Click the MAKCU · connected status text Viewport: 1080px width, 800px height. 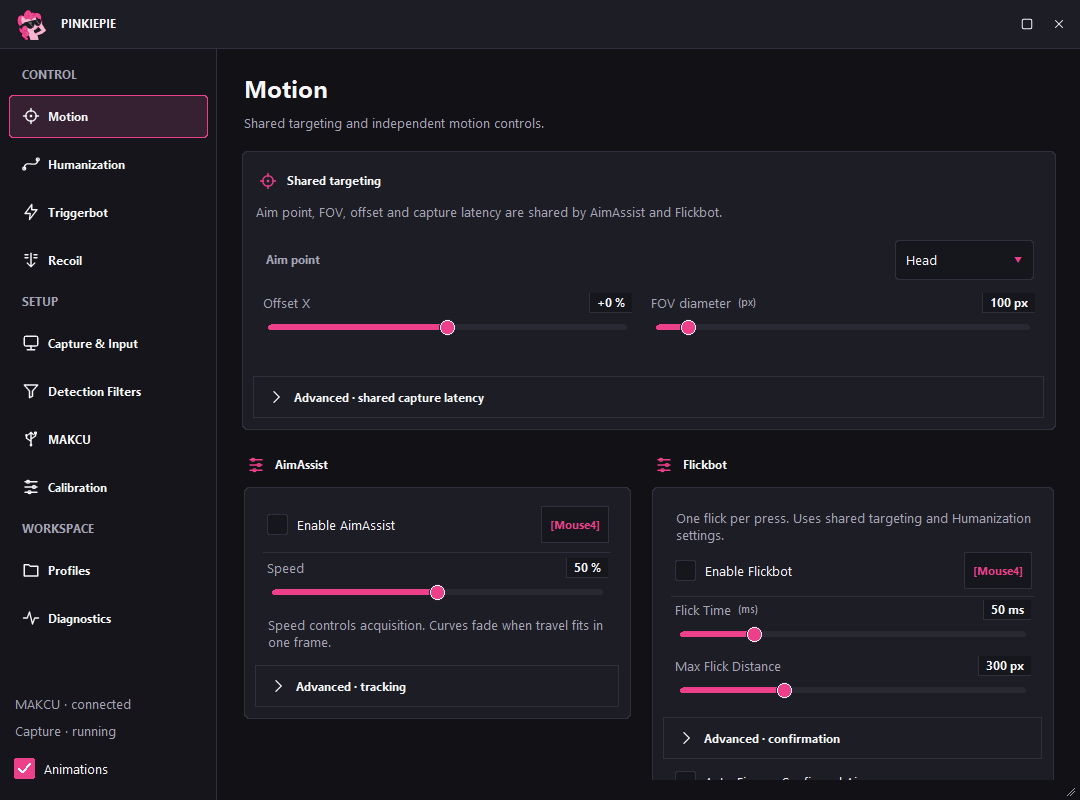(x=73, y=704)
